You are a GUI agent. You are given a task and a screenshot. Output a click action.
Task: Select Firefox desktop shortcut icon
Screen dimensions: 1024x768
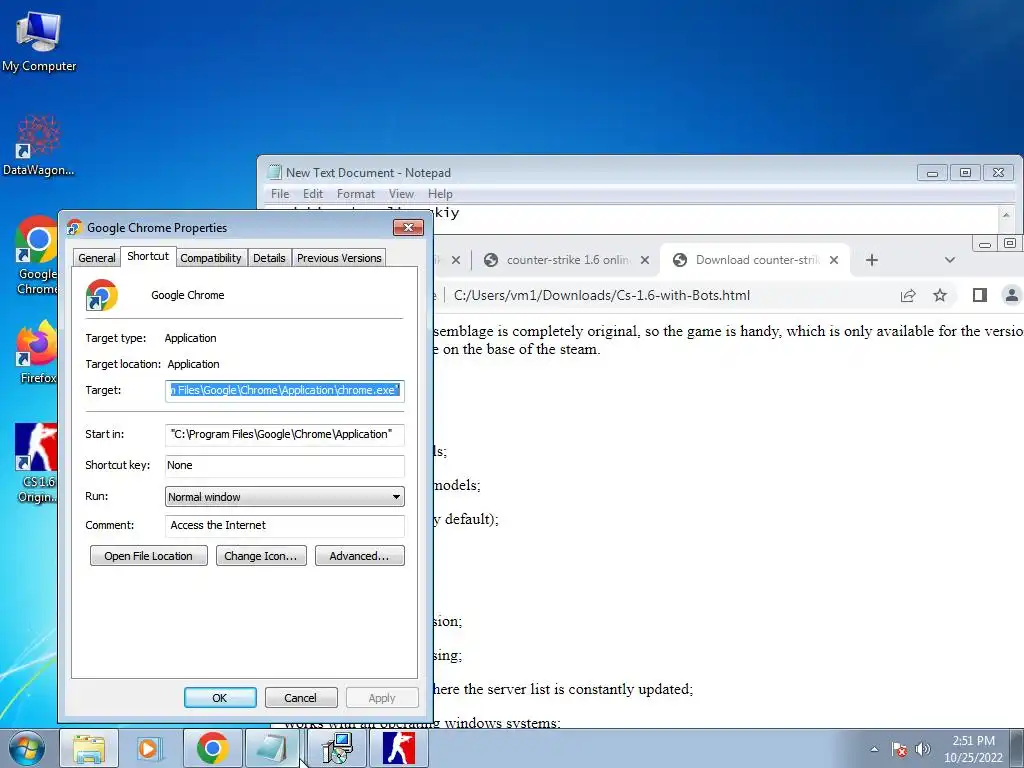[37, 353]
